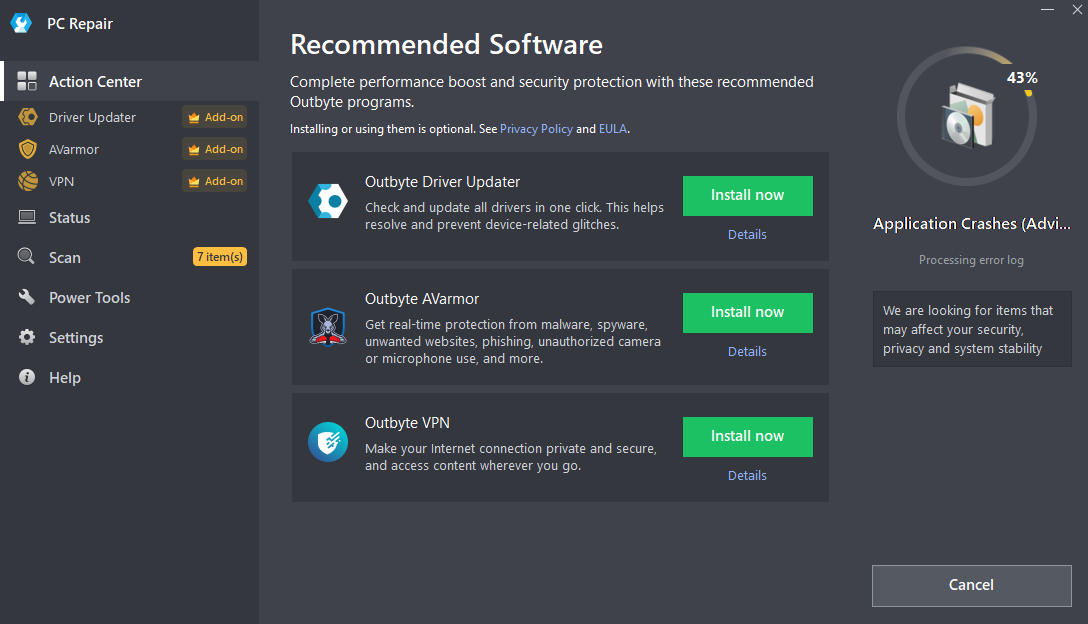Install Outbyte AVarmor now
Image resolution: width=1088 pixels, height=624 pixels.
coord(747,312)
